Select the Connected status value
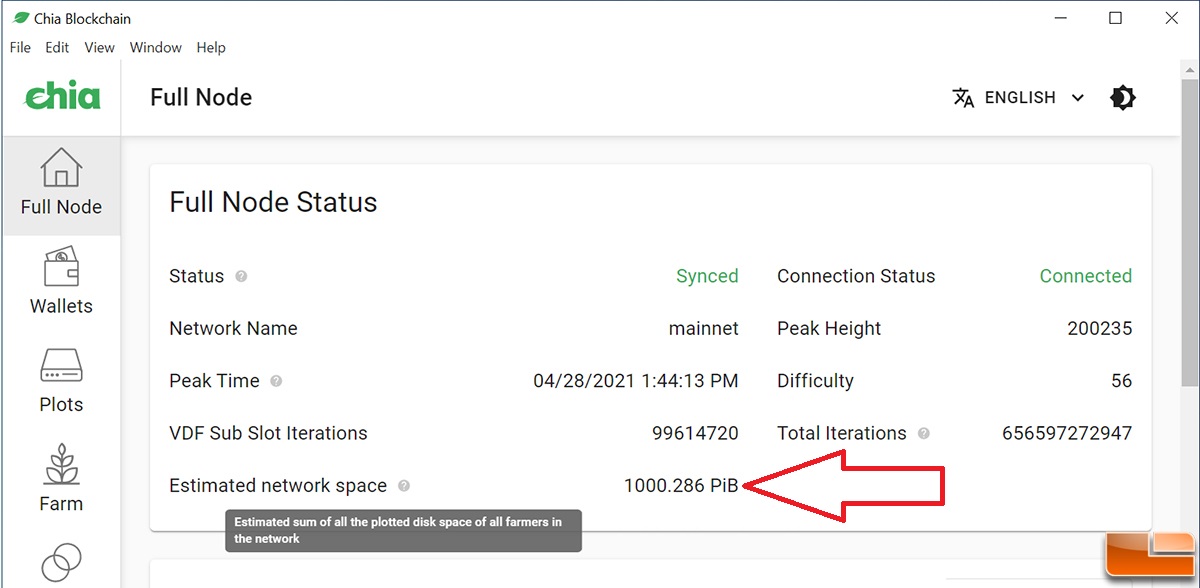This screenshot has height=588, width=1200. point(1086,276)
